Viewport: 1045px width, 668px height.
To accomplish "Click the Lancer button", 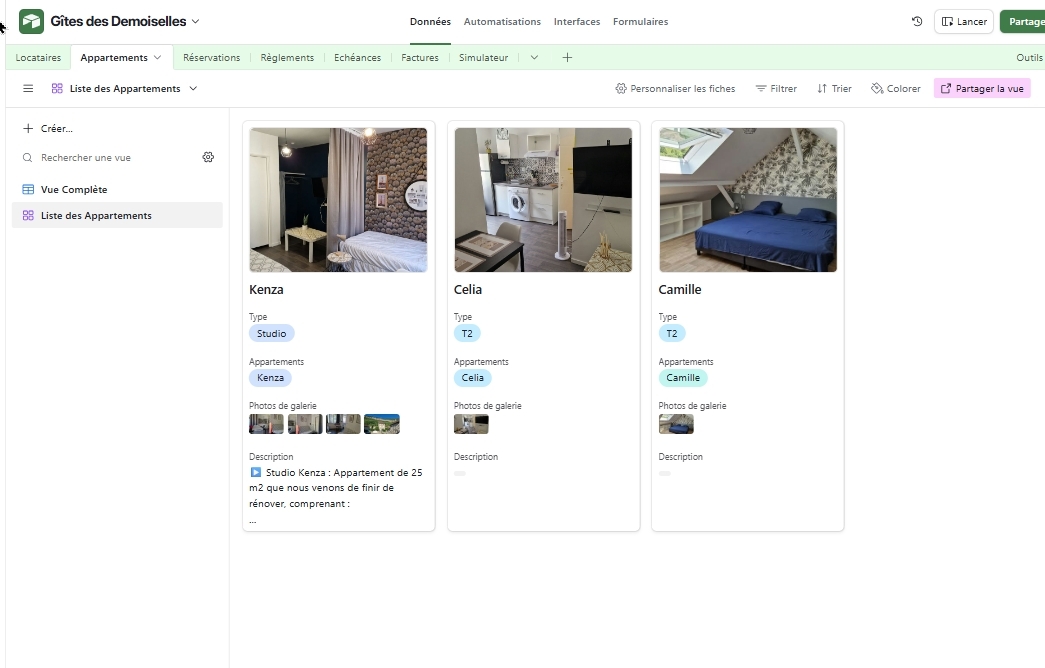I will click(x=964, y=21).
